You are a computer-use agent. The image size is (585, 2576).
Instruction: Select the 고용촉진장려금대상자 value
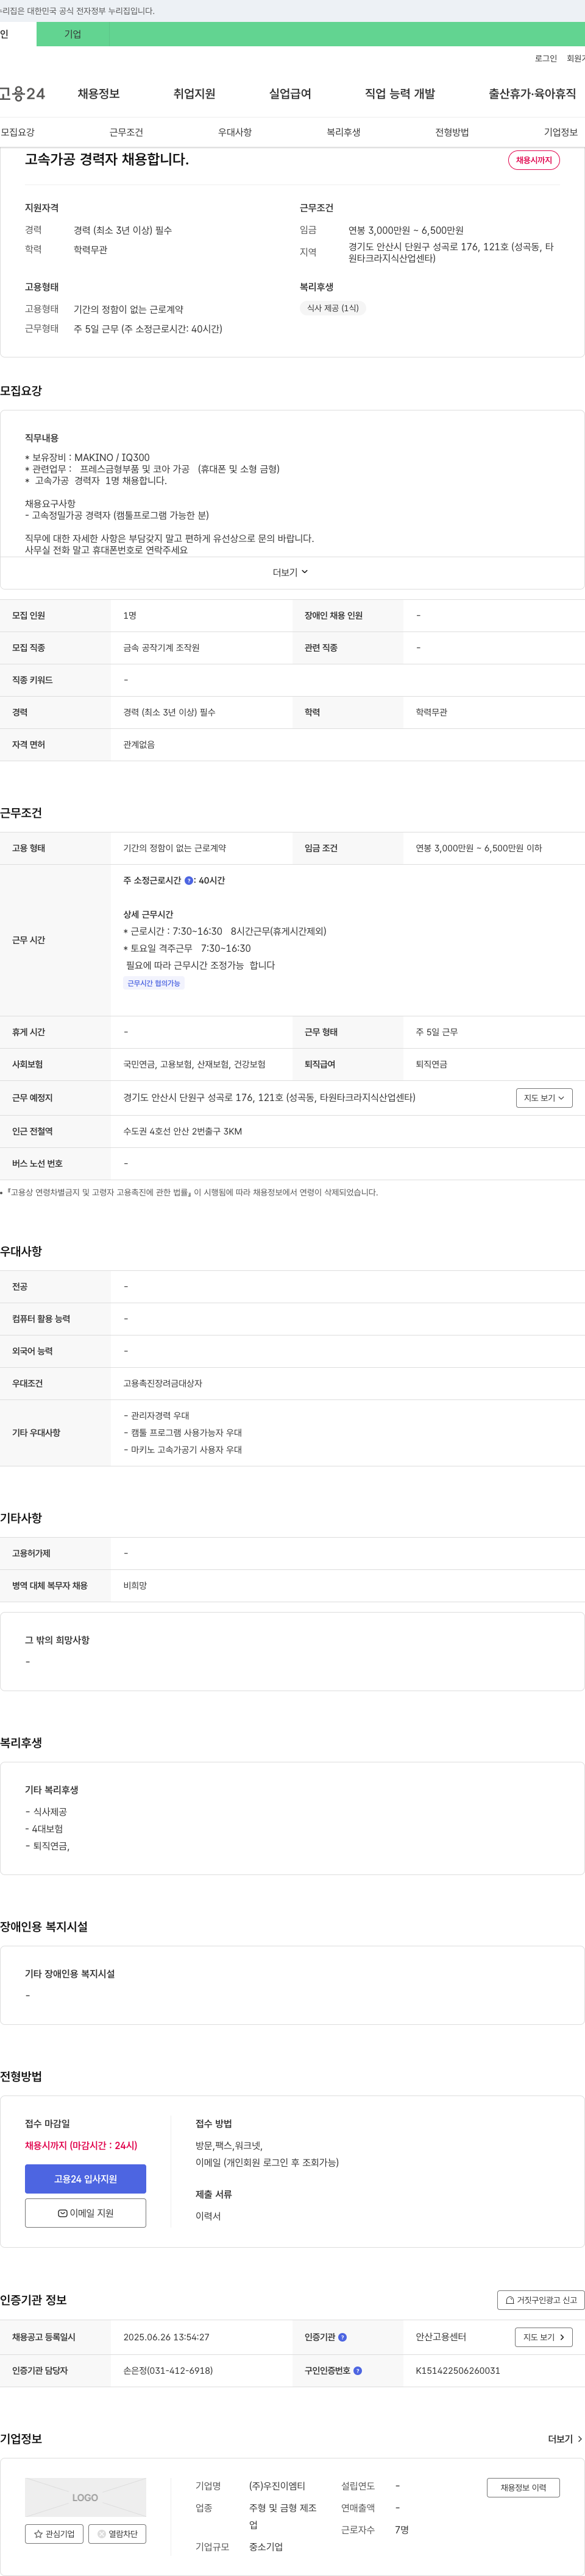(x=163, y=1383)
